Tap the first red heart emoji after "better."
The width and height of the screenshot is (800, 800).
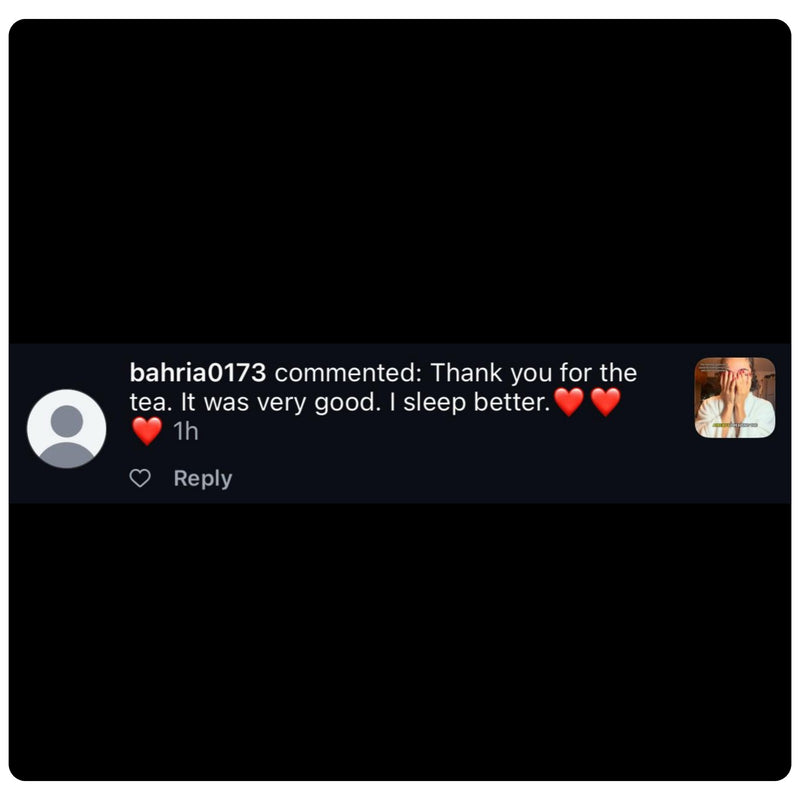[569, 402]
